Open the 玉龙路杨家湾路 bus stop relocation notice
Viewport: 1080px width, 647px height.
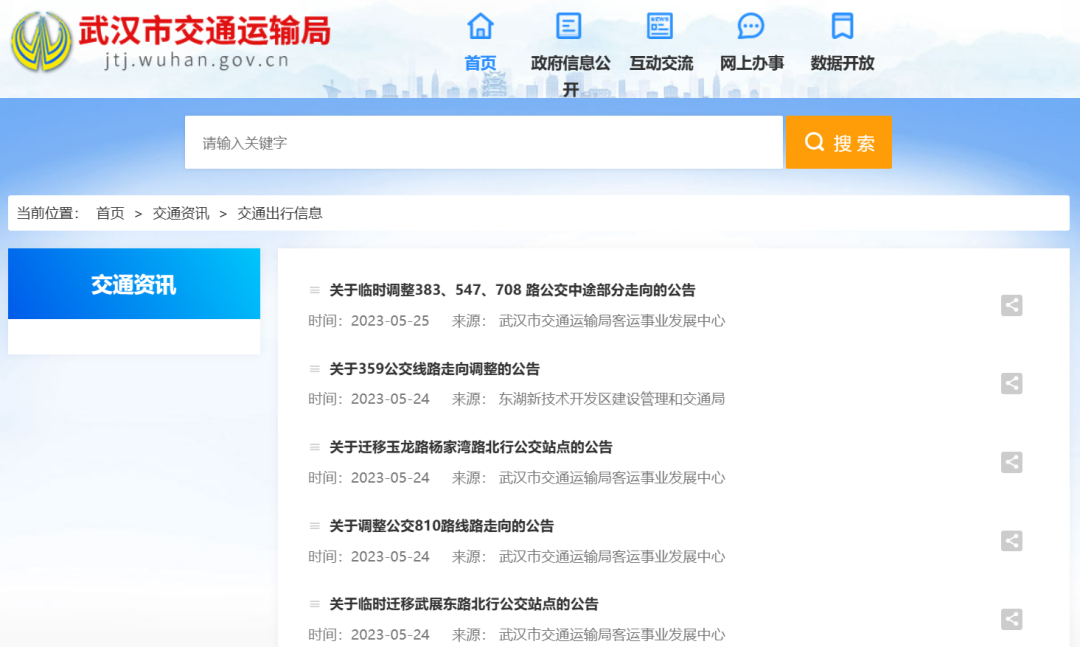click(x=472, y=447)
